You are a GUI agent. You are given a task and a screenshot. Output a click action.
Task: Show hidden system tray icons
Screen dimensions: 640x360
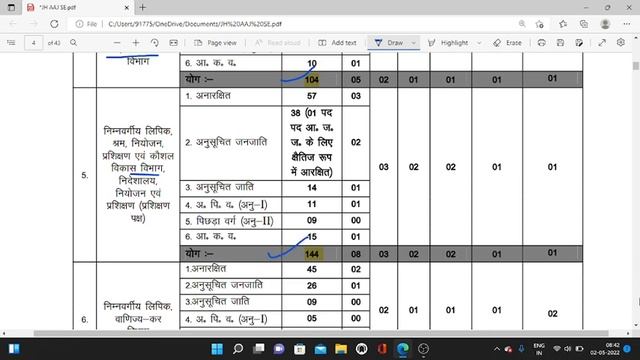tap(497, 349)
